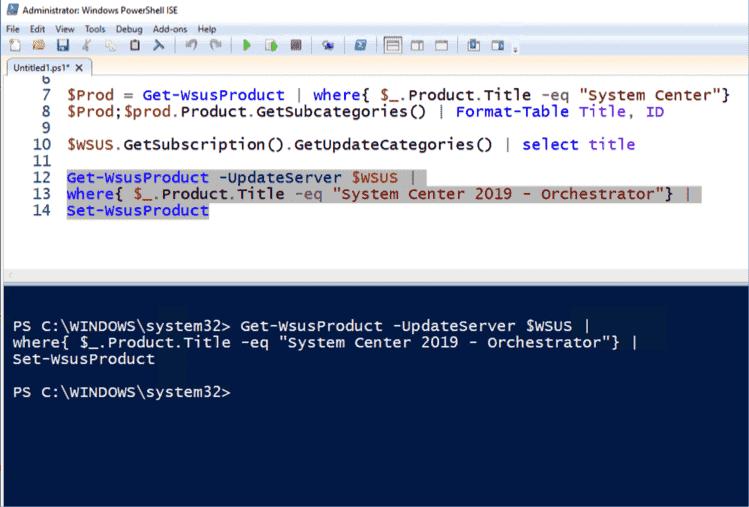Click line number 10 in the gutter
749x507 pixels.
[42, 144]
